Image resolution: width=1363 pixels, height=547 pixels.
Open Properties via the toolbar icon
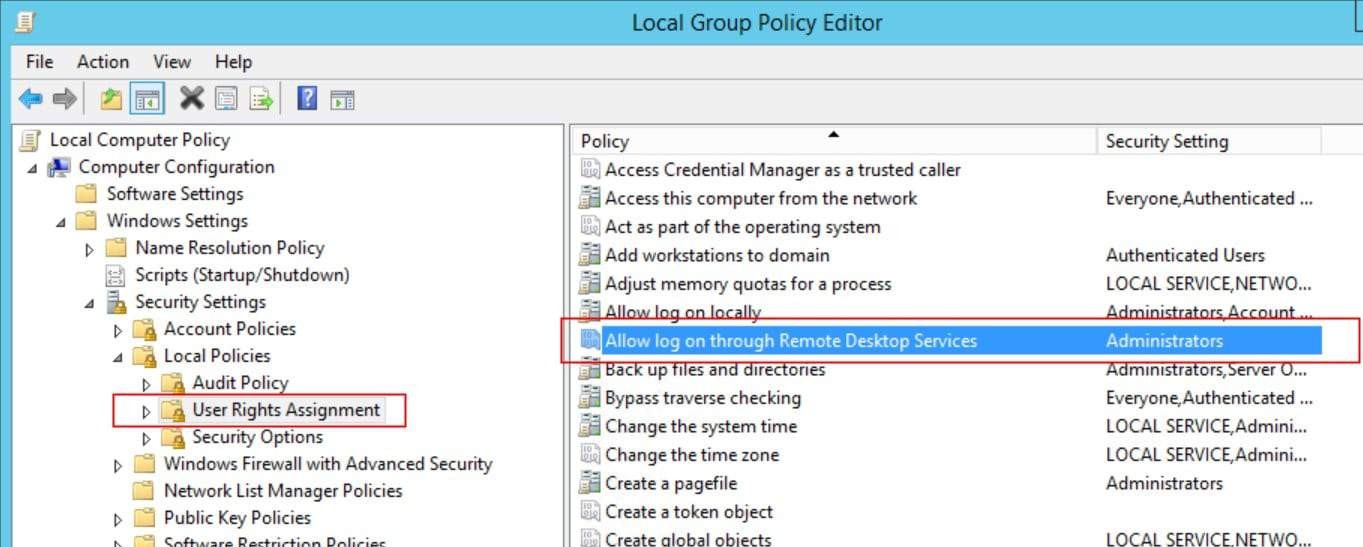point(227,99)
